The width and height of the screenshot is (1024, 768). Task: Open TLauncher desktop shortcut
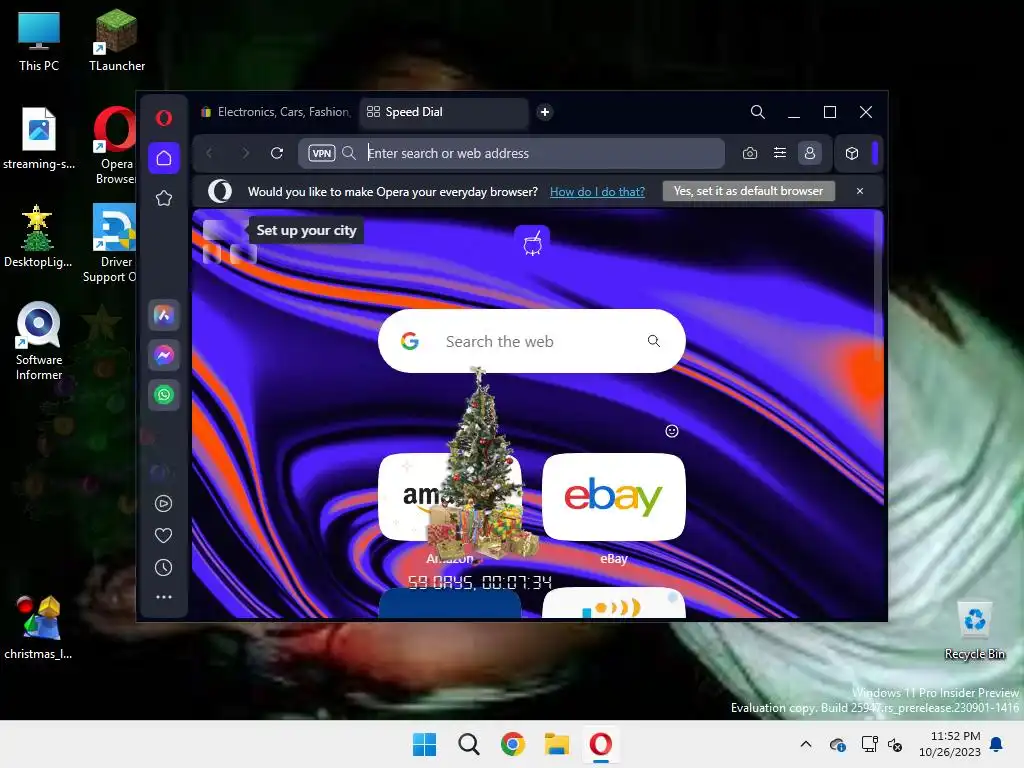(117, 40)
